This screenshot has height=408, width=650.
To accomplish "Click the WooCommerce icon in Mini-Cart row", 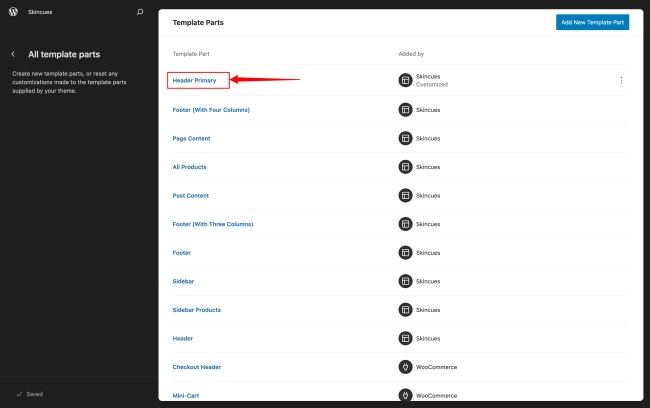I will [x=405, y=395].
